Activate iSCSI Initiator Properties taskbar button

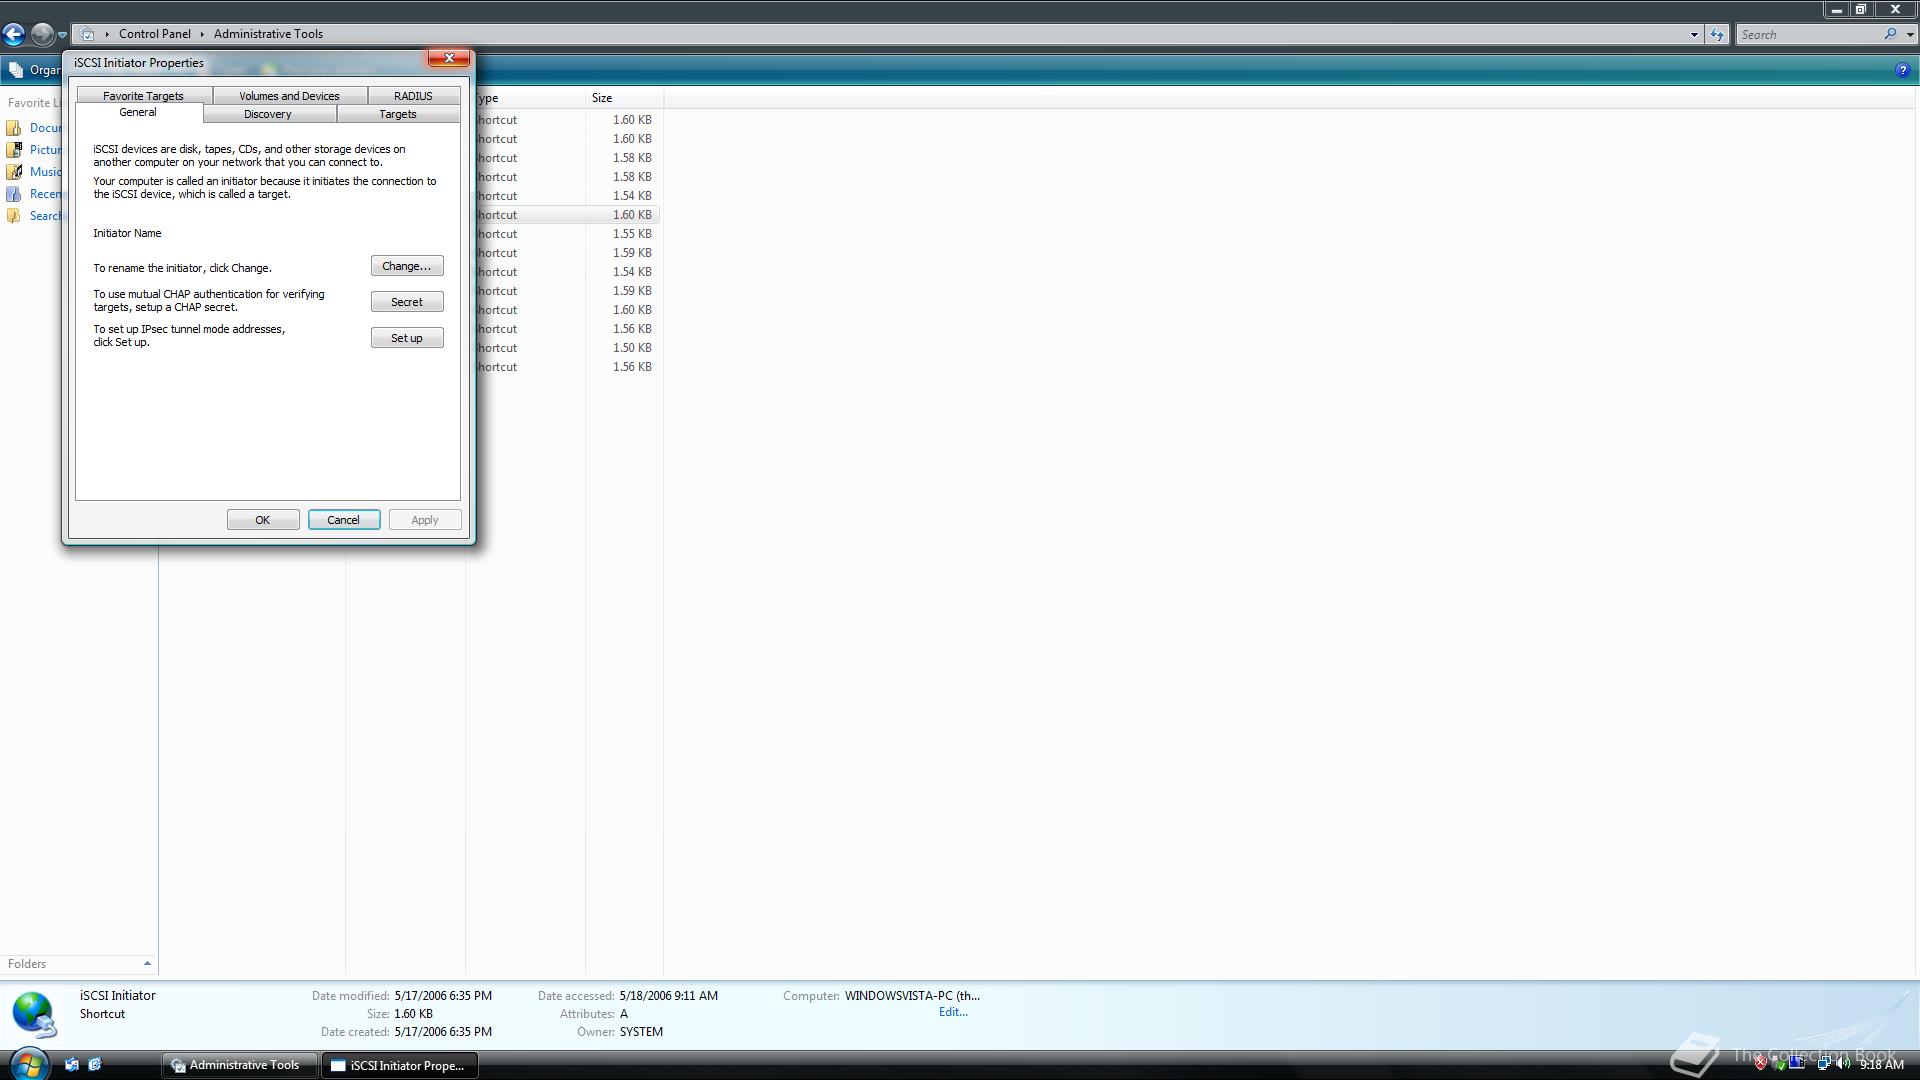point(400,1065)
